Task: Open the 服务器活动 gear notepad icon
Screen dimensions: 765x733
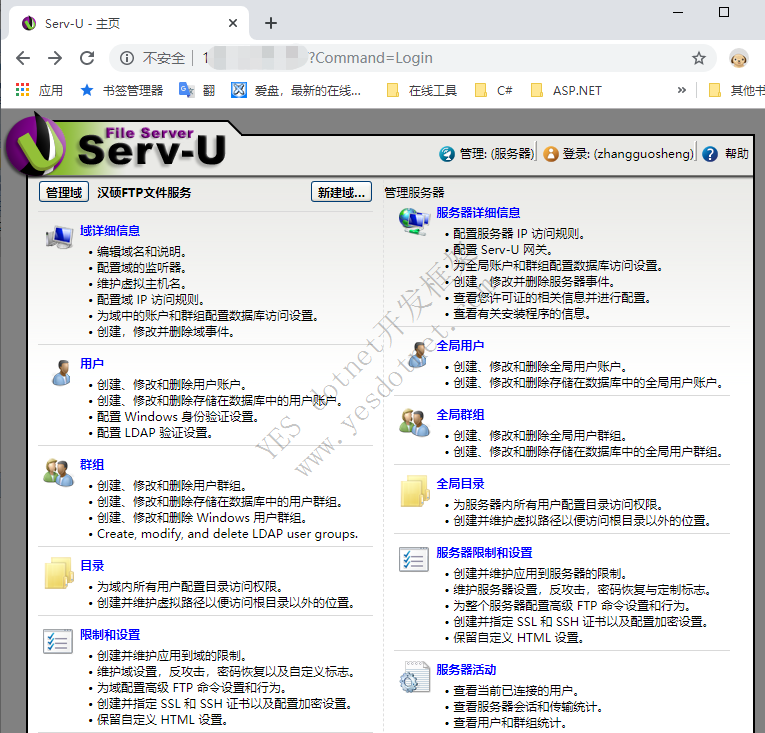Action: [x=415, y=677]
